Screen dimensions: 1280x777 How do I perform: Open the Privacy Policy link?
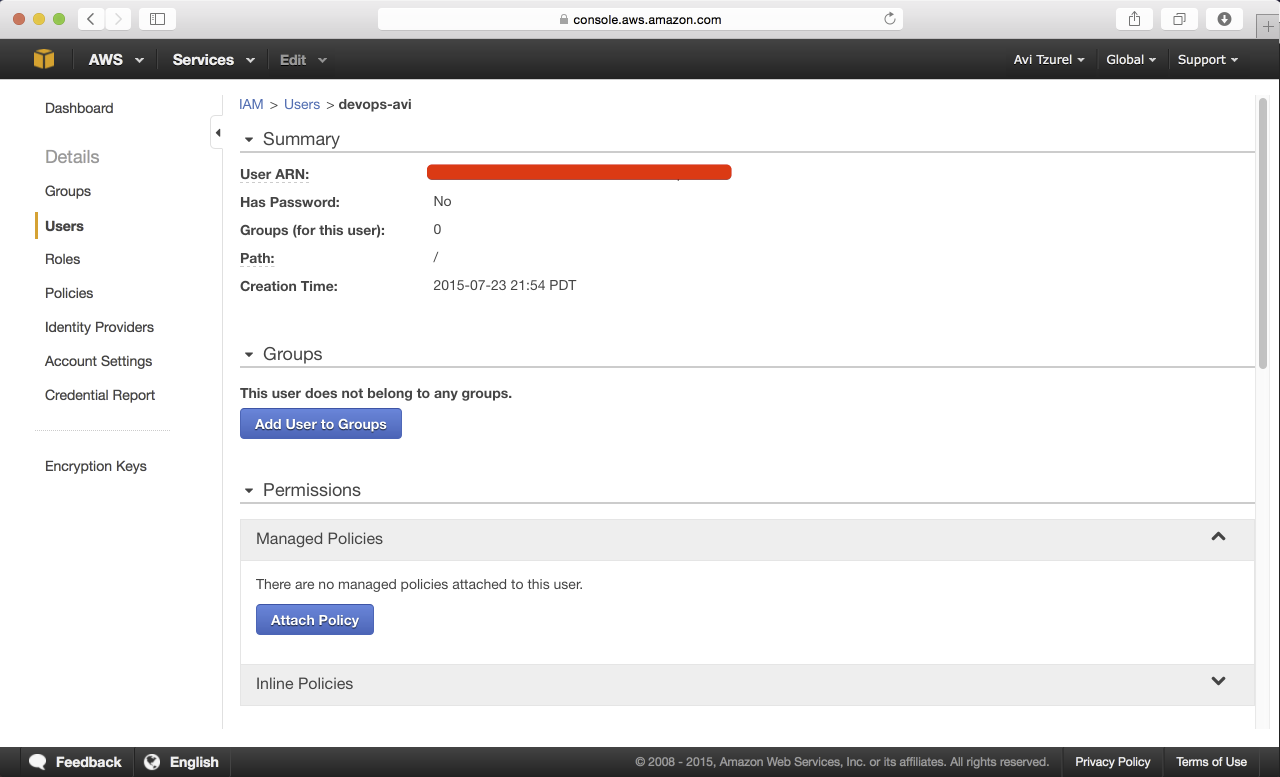click(x=1113, y=762)
